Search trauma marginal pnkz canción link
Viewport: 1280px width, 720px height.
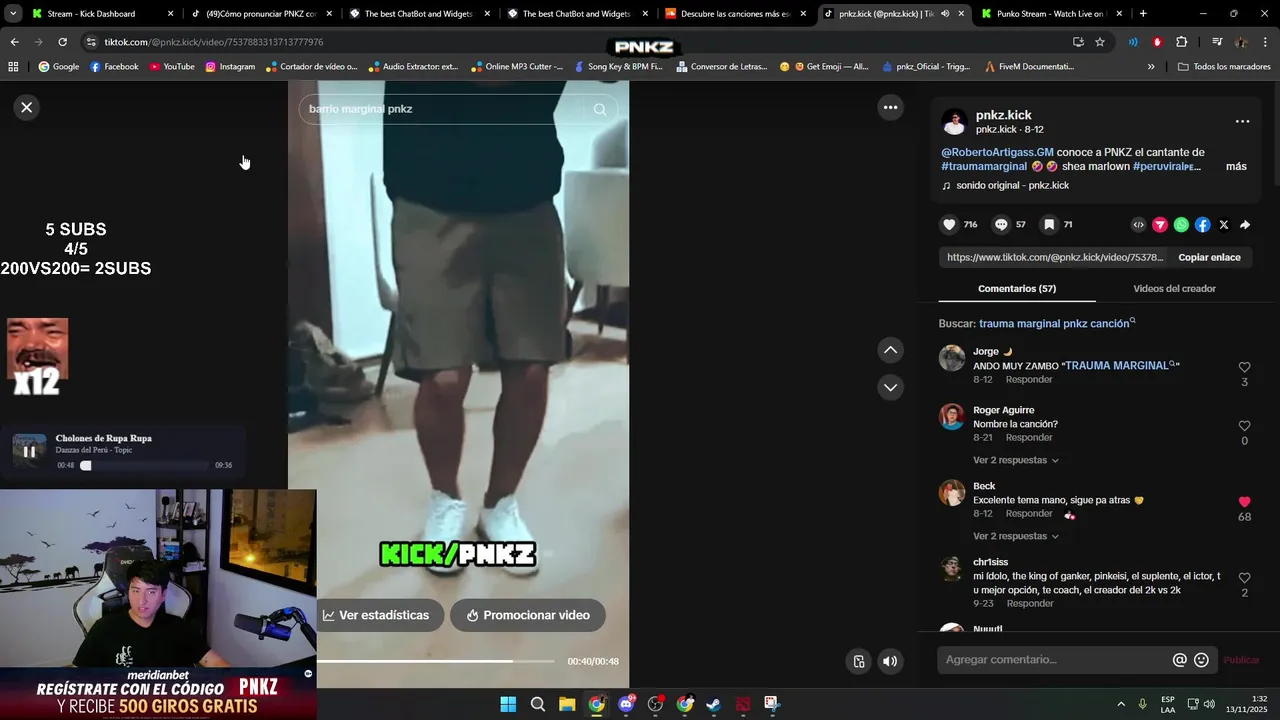pos(1057,324)
